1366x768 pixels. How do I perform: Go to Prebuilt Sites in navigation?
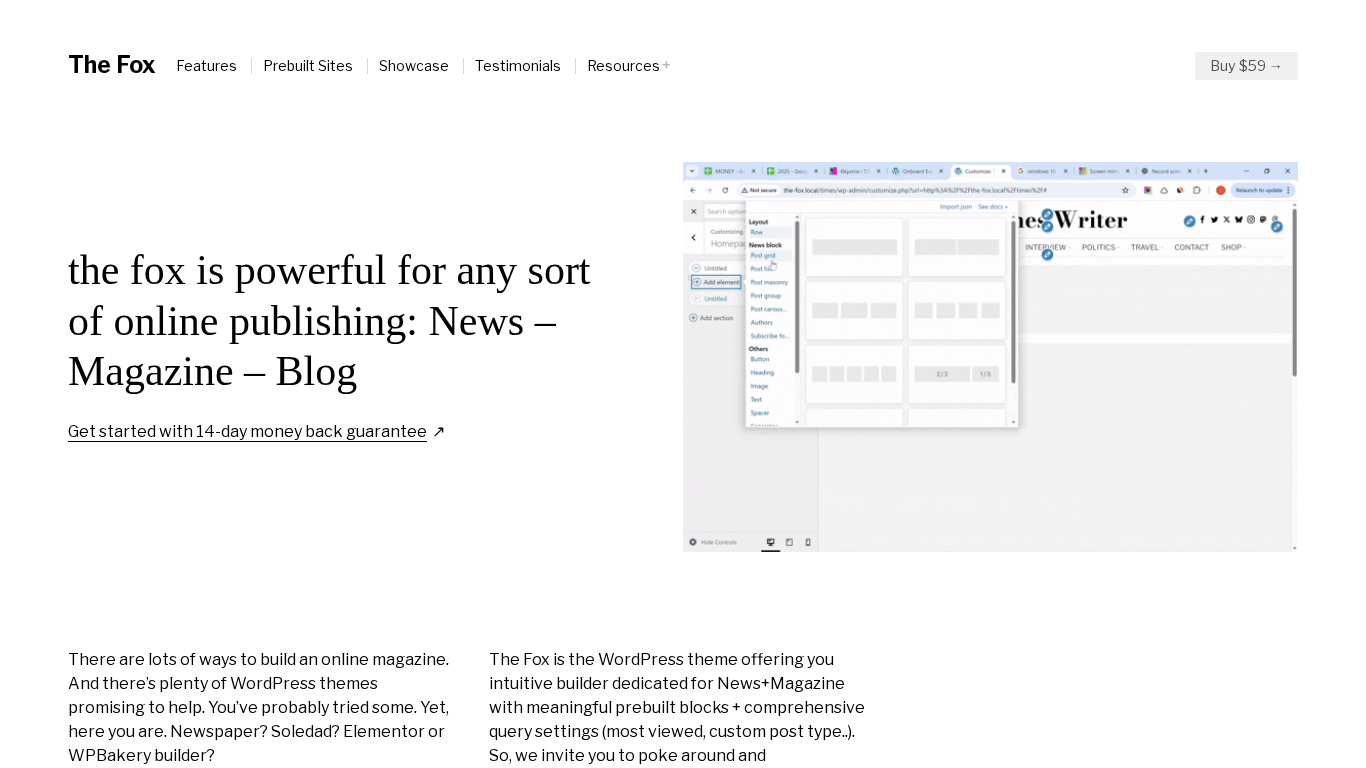[x=308, y=66]
